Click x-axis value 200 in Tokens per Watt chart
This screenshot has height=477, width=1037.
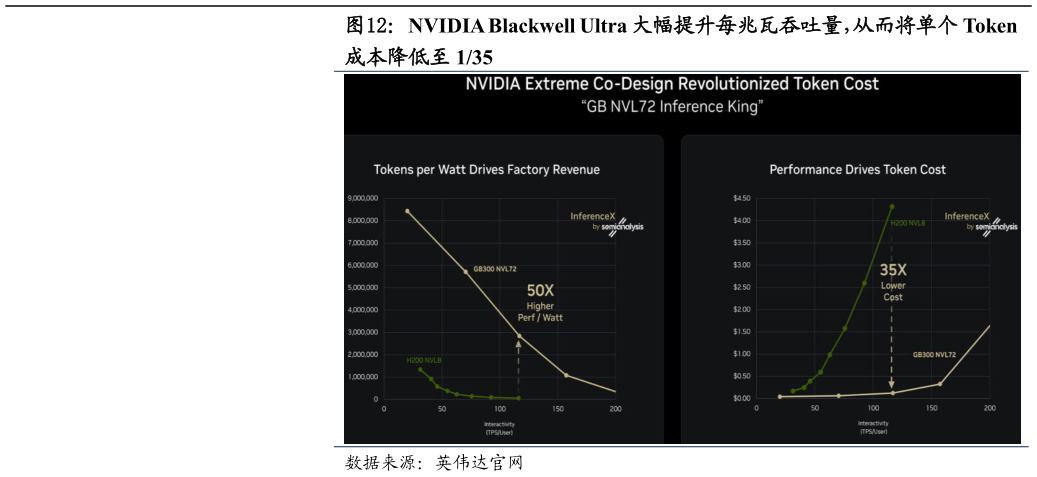pyautogui.click(x=615, y=409)
